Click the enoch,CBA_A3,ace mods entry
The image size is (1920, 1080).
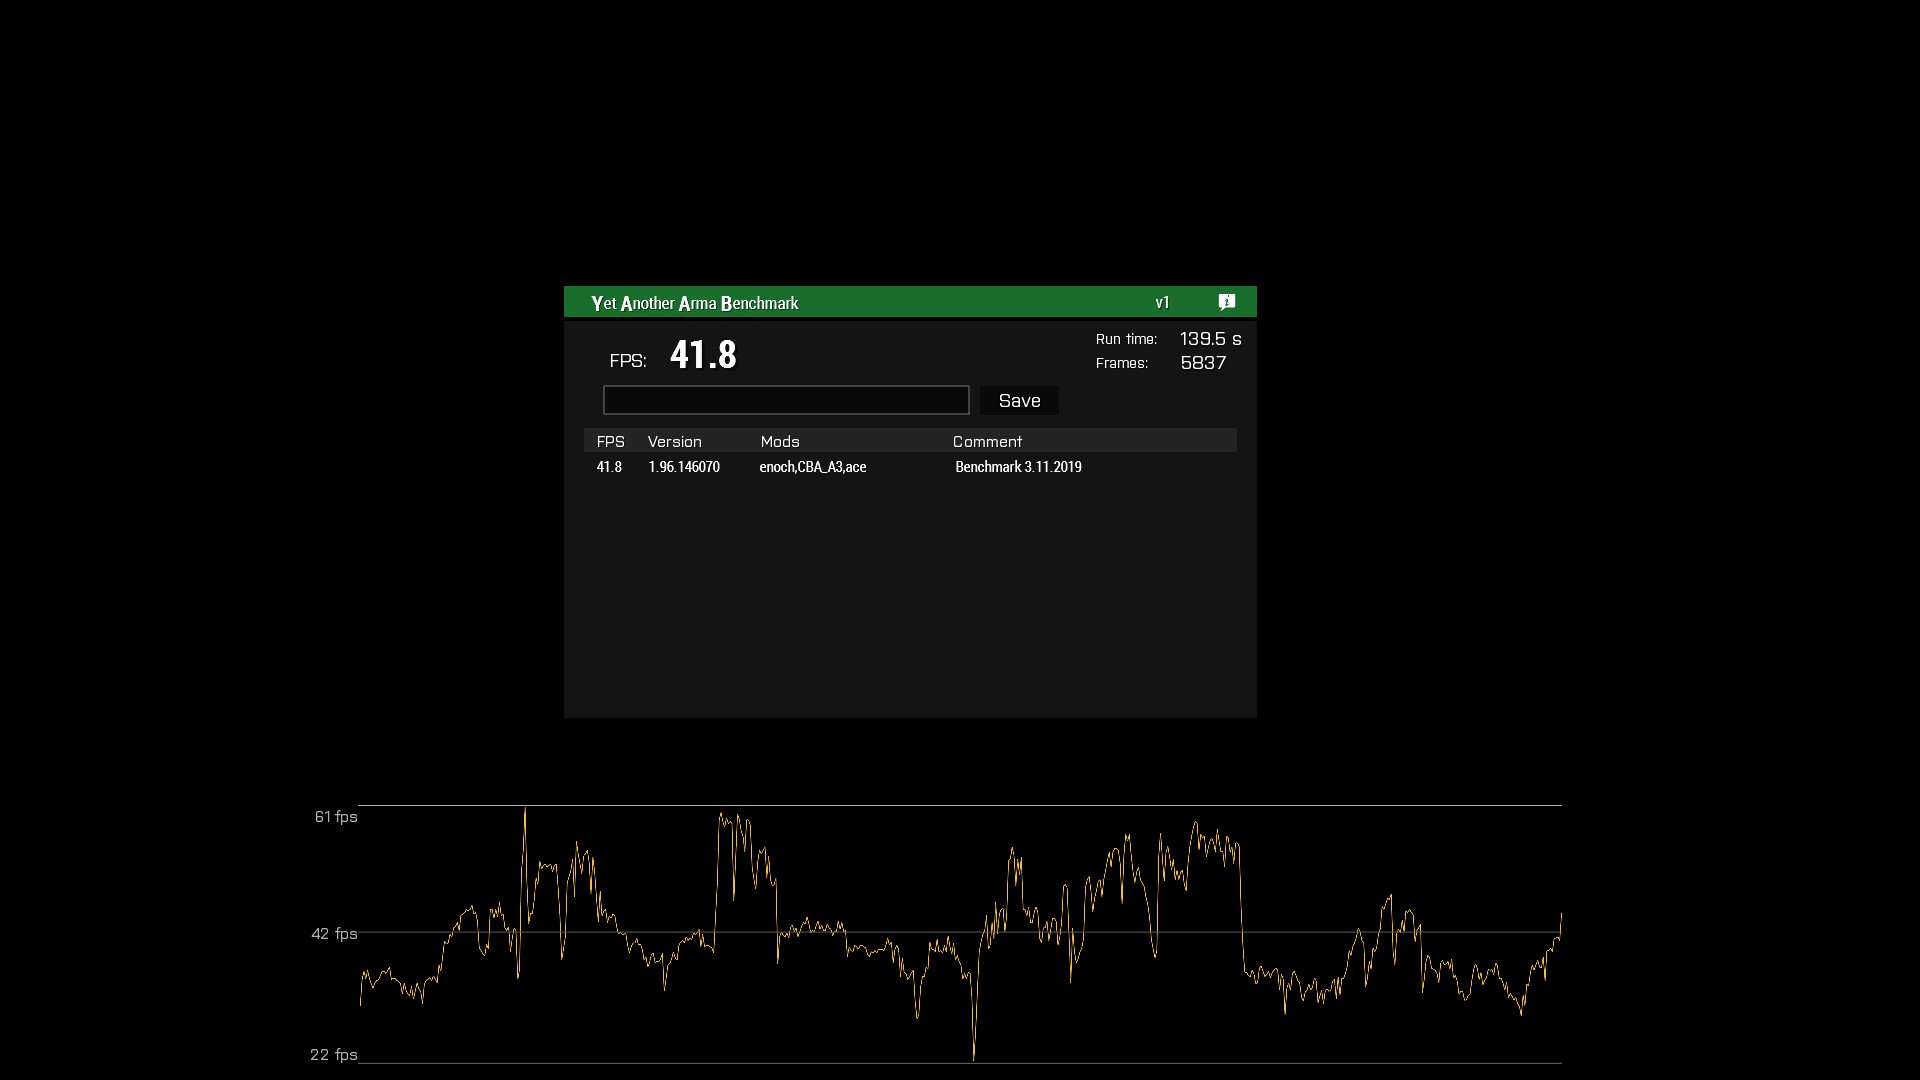click(x=812, y=467)
